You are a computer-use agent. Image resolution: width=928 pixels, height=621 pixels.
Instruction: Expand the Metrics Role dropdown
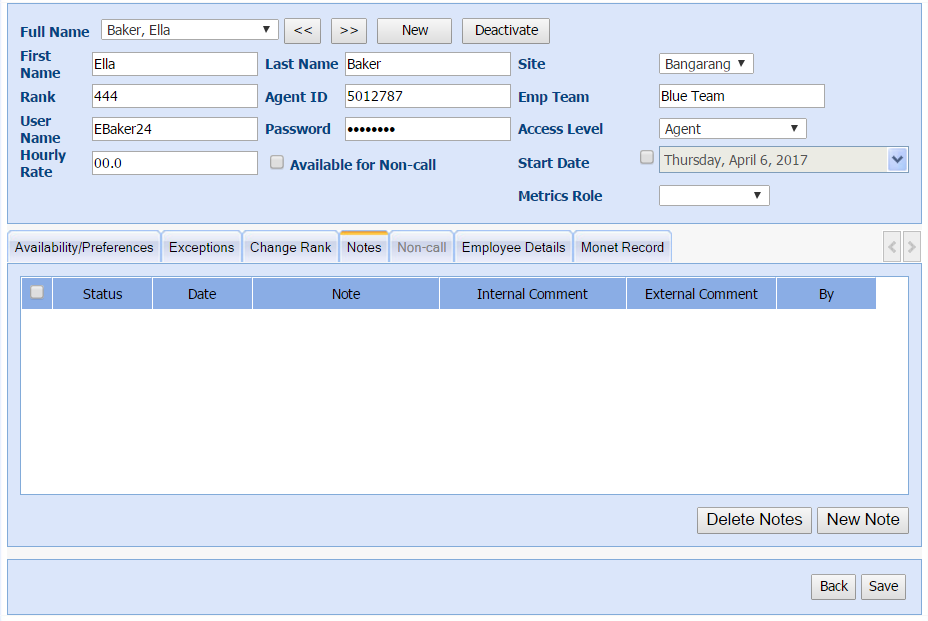coord(714,196)
